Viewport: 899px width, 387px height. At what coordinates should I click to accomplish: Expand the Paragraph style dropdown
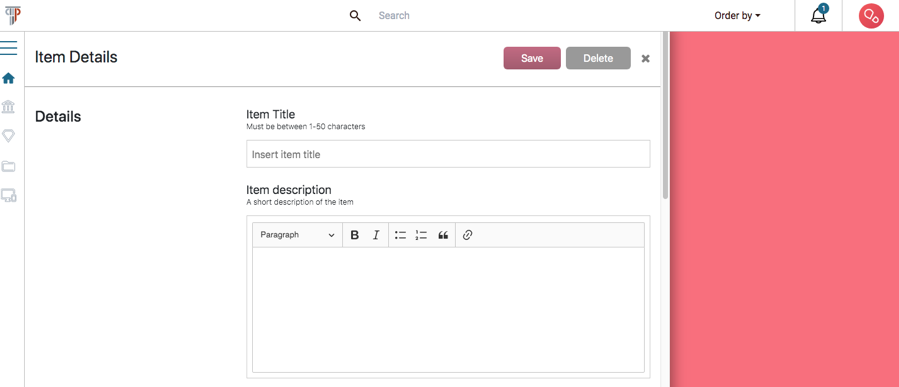coord(298,235)
